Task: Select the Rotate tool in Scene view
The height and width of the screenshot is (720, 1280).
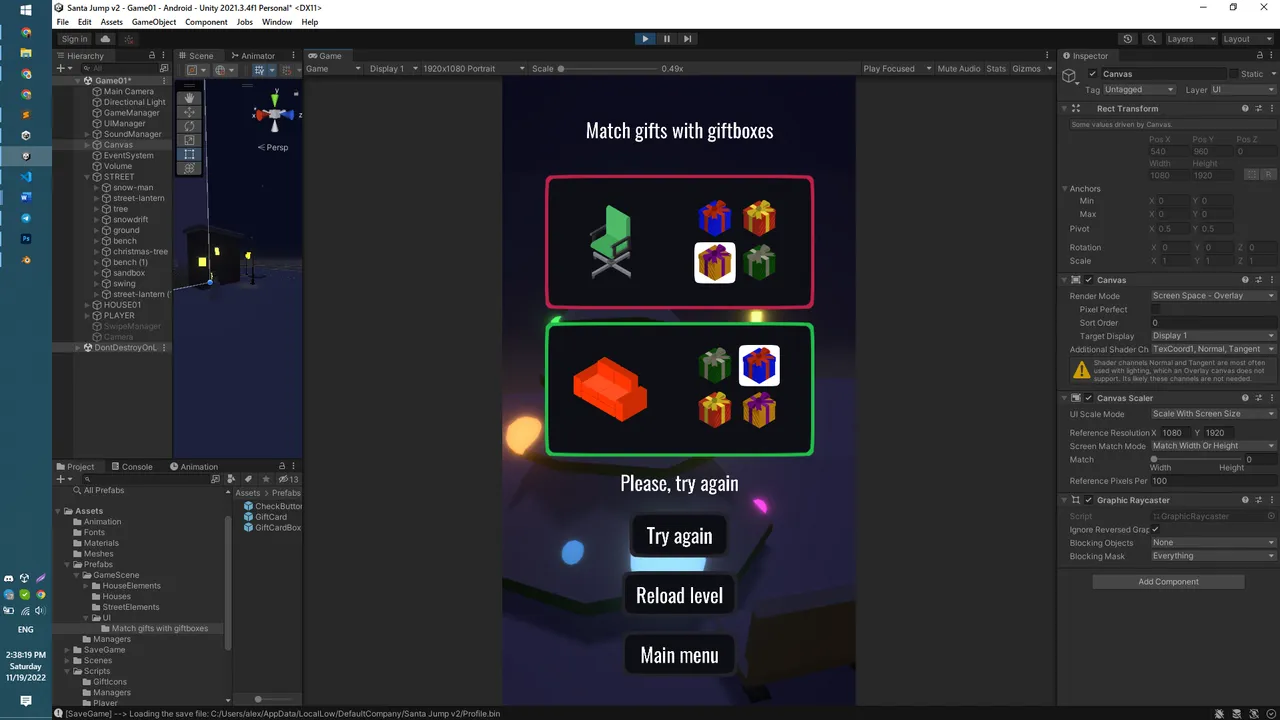Action: click(189, 127)
